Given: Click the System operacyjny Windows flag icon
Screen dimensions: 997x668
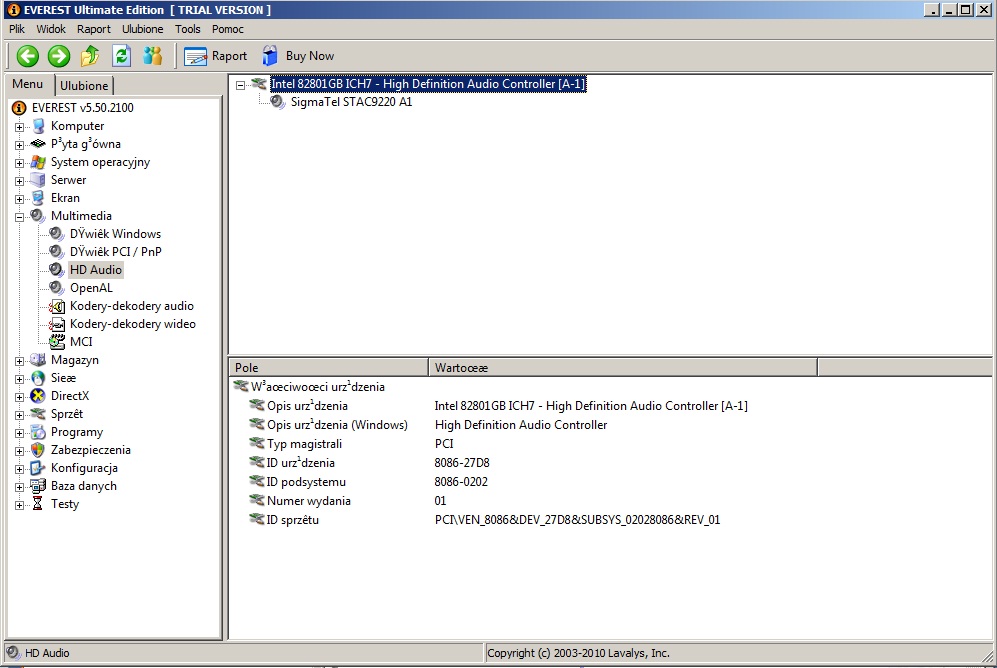Looking at the screenshot, I should (x=38, y=162).
